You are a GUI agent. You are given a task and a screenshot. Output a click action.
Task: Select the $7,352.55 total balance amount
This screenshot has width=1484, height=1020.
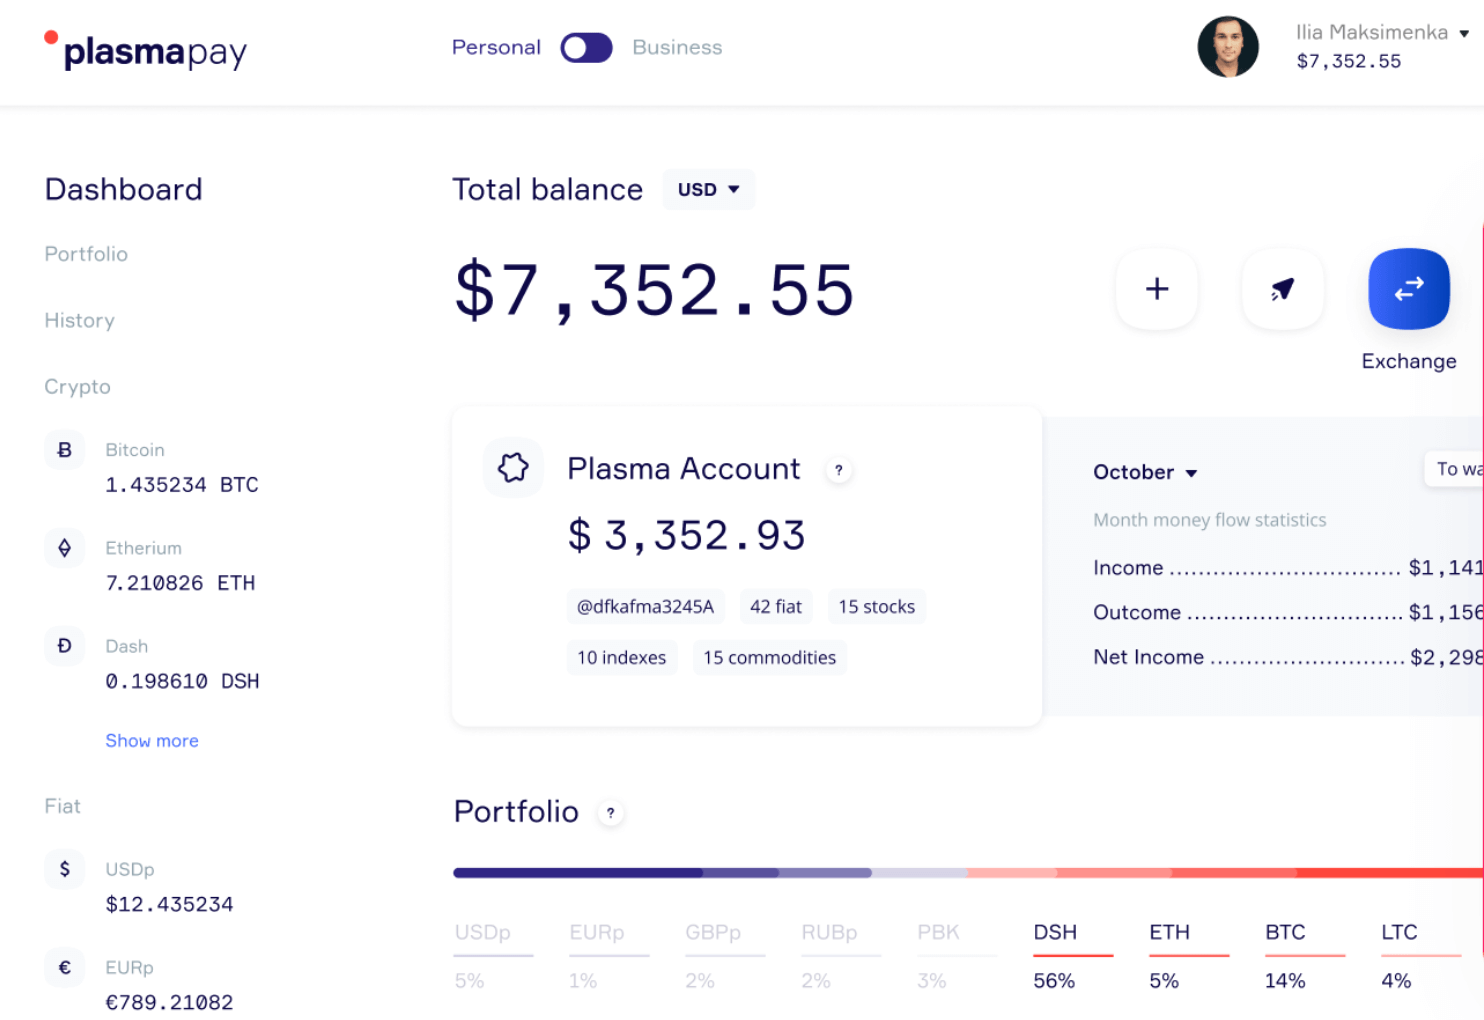pos(655,290)
